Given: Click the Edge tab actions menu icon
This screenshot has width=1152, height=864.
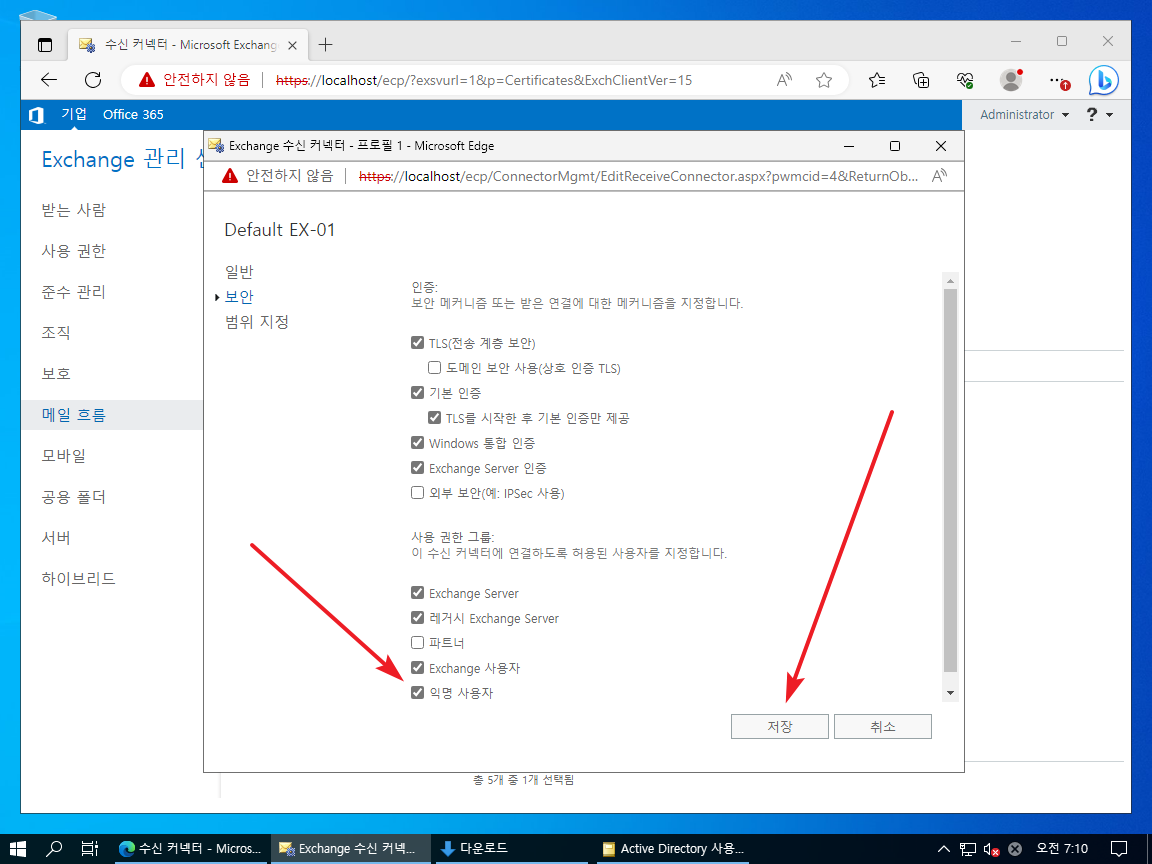Looking at the screenshot, I should click(x=45, y=45).
